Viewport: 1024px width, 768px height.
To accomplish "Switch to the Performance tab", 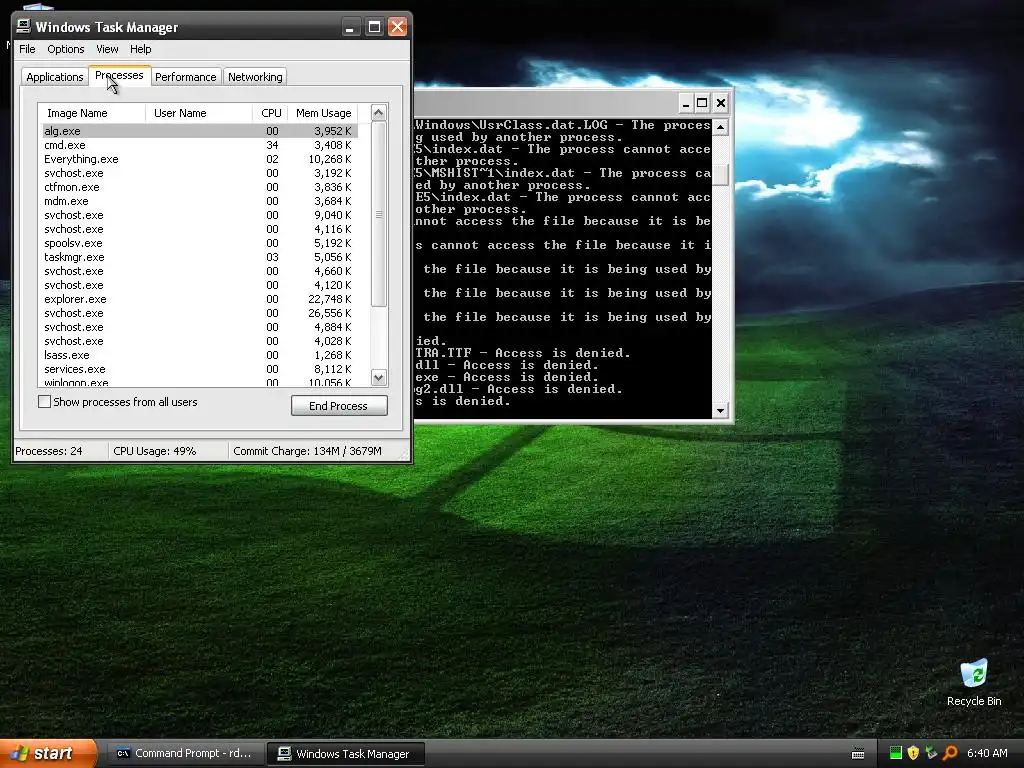I will [x=185, y=77].
